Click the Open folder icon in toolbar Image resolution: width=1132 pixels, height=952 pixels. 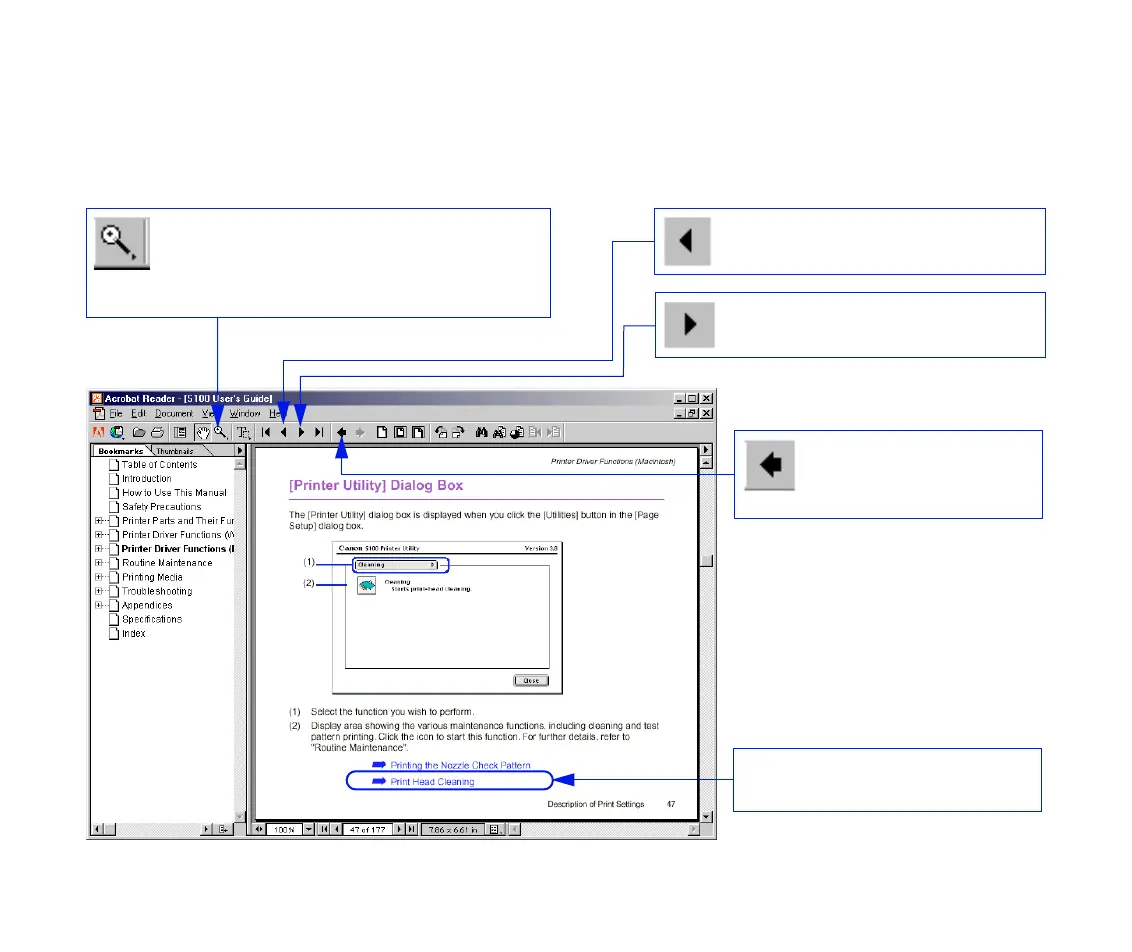[139, 432]
